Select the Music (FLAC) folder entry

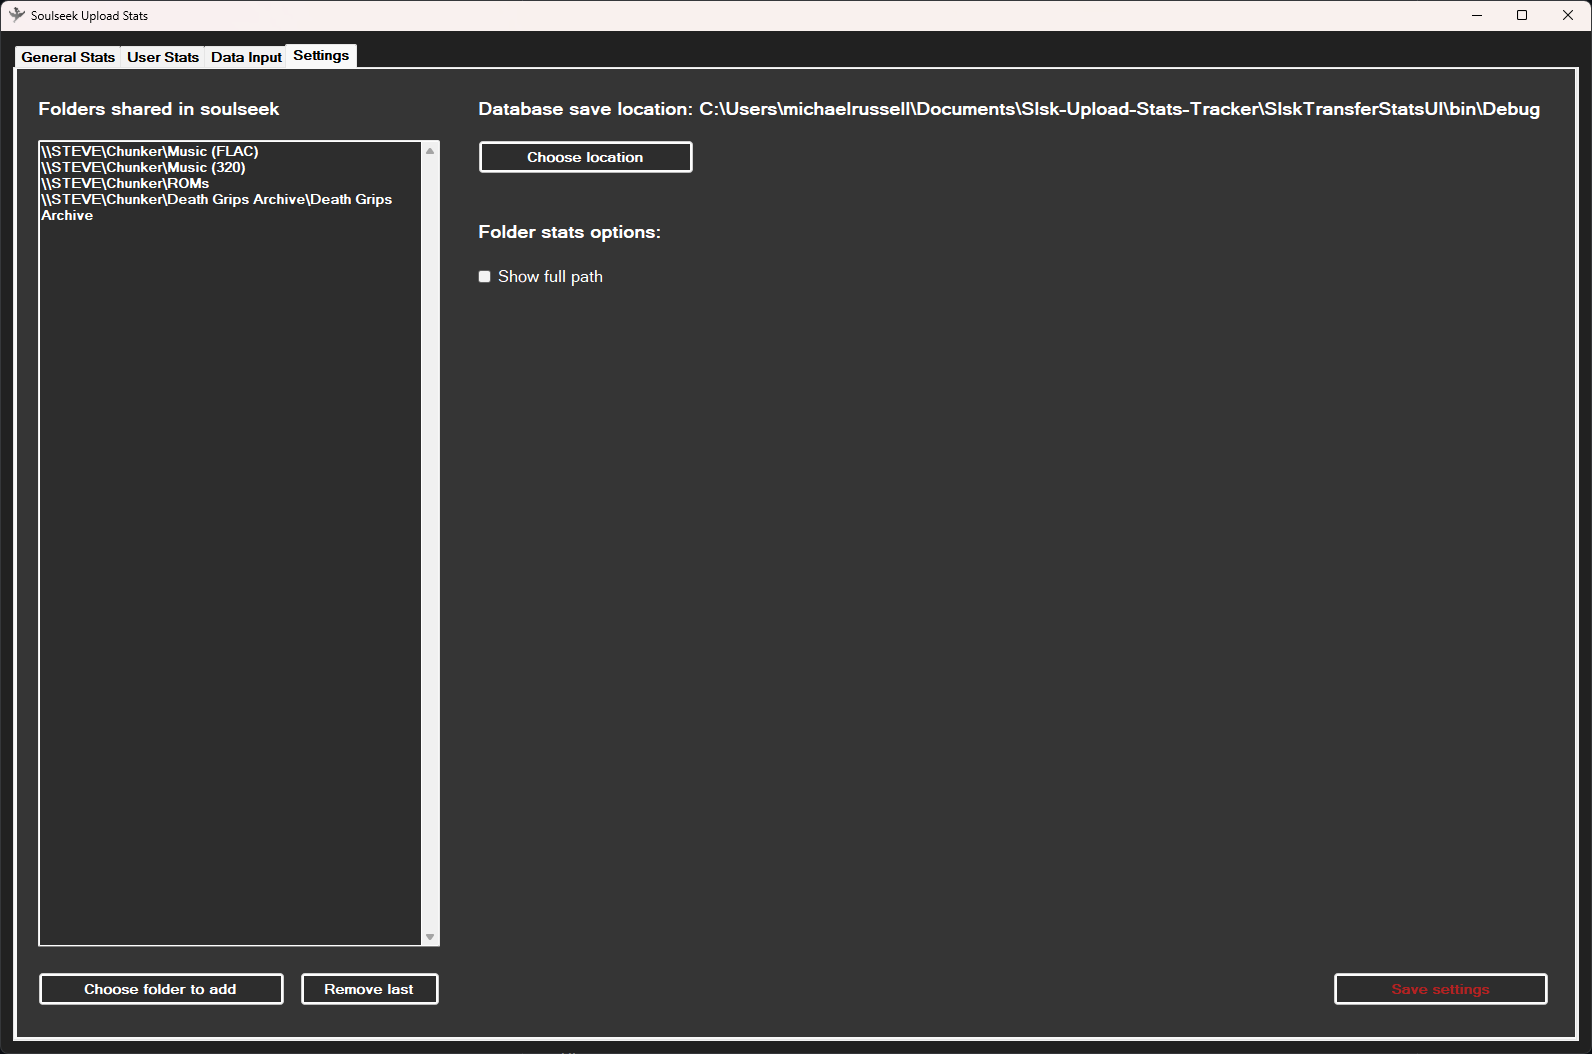(150, 152)
